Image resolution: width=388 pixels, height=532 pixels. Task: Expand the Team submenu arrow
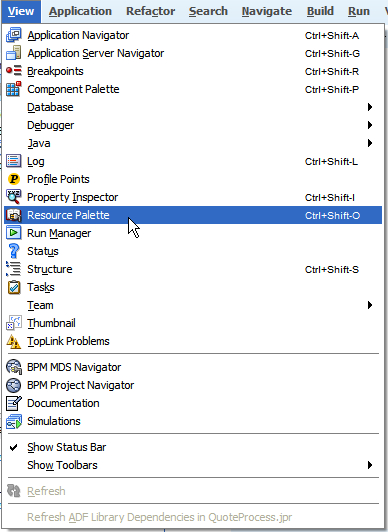(370, 305)
